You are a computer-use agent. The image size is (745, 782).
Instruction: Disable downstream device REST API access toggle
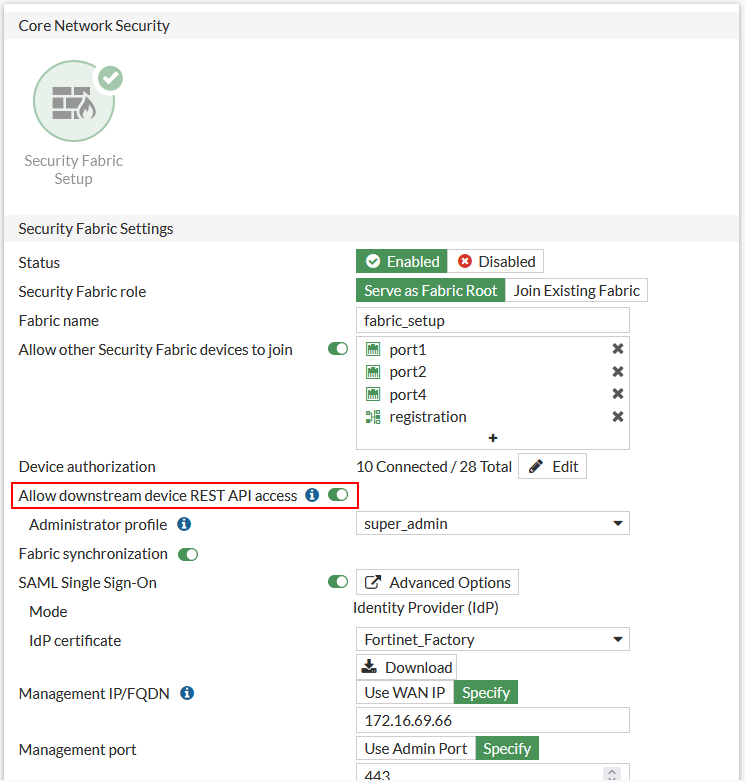338,495
